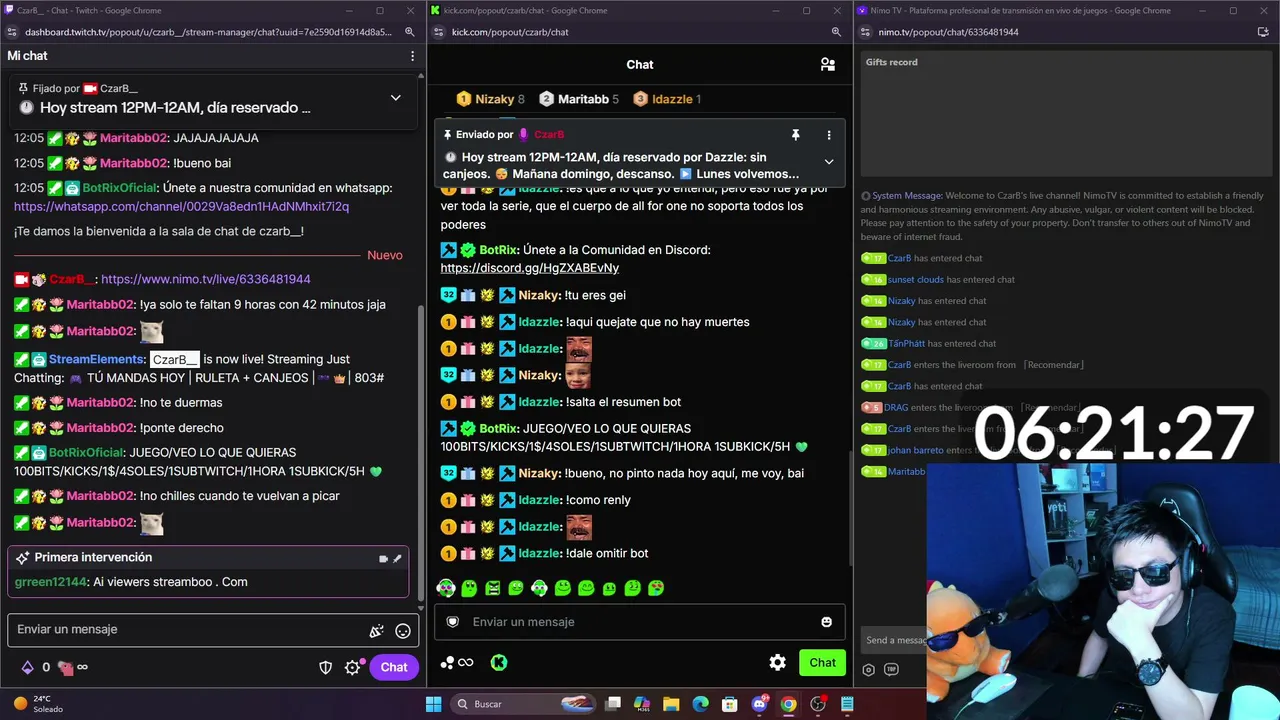
Task: Select angry green Kick quick emote
Action: pyautogui.click(x=493, y=588)
